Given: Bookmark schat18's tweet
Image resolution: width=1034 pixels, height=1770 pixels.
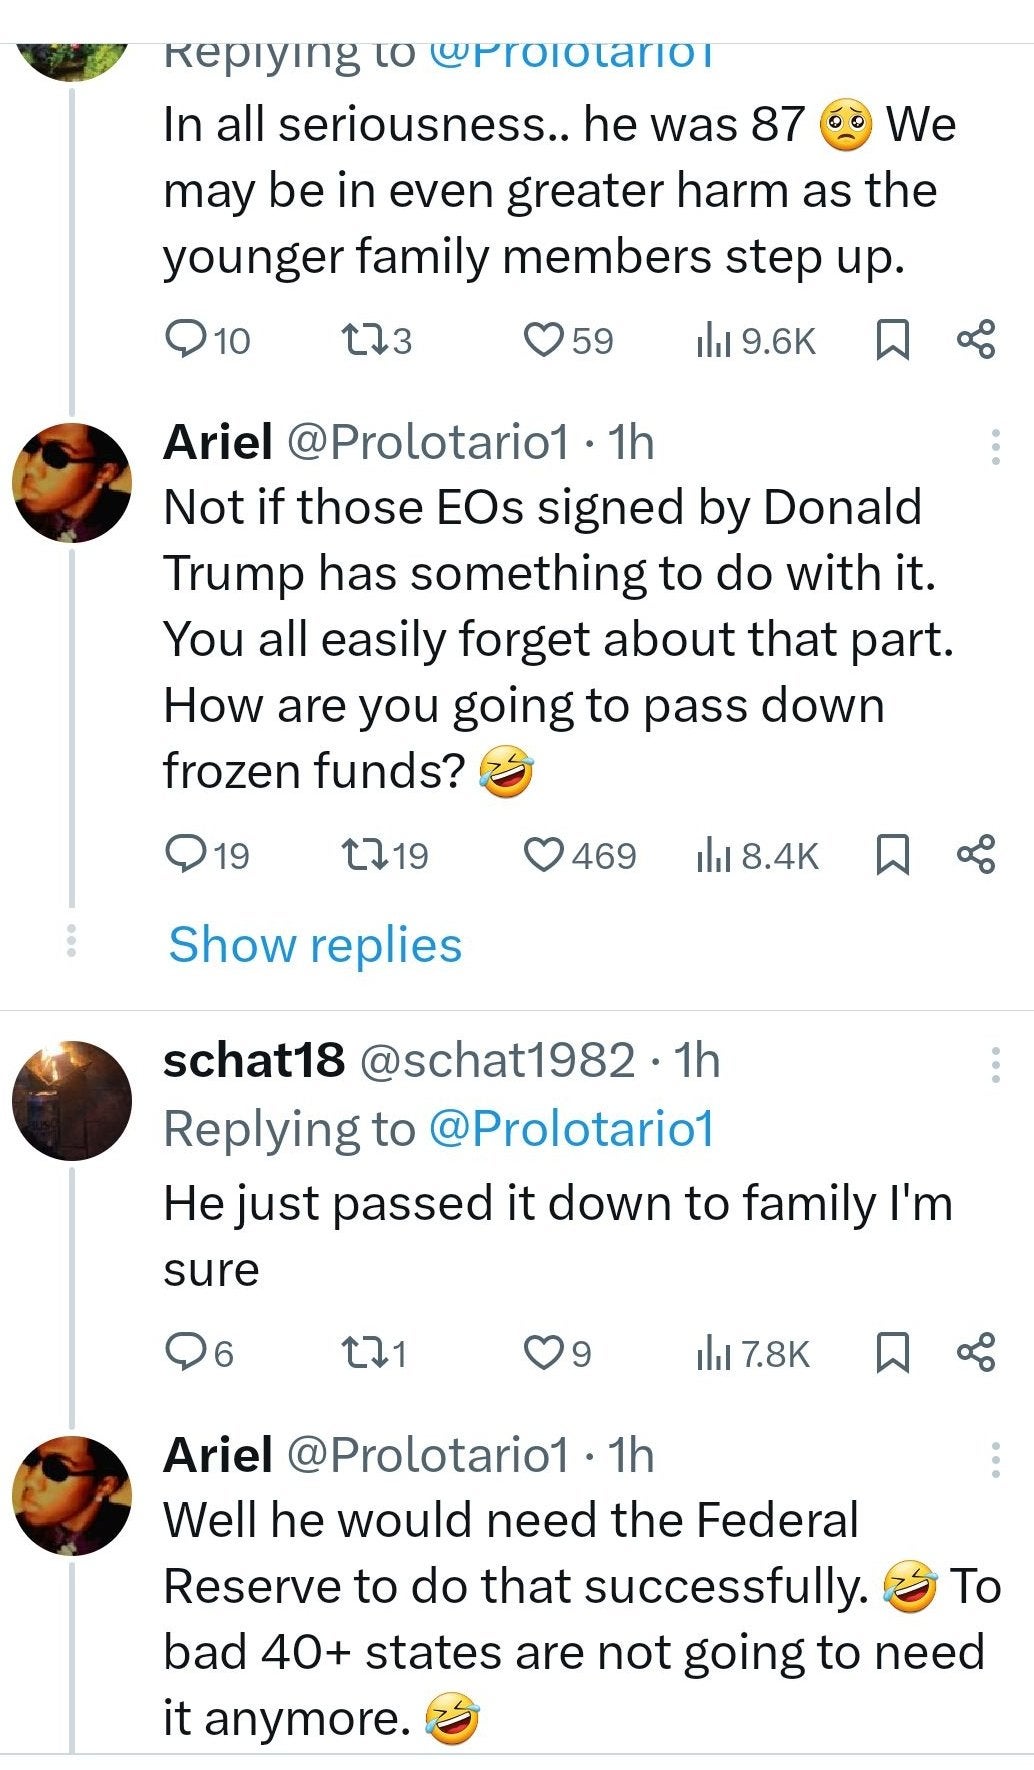Looking at the screenshot, I should pos(892,1353).
